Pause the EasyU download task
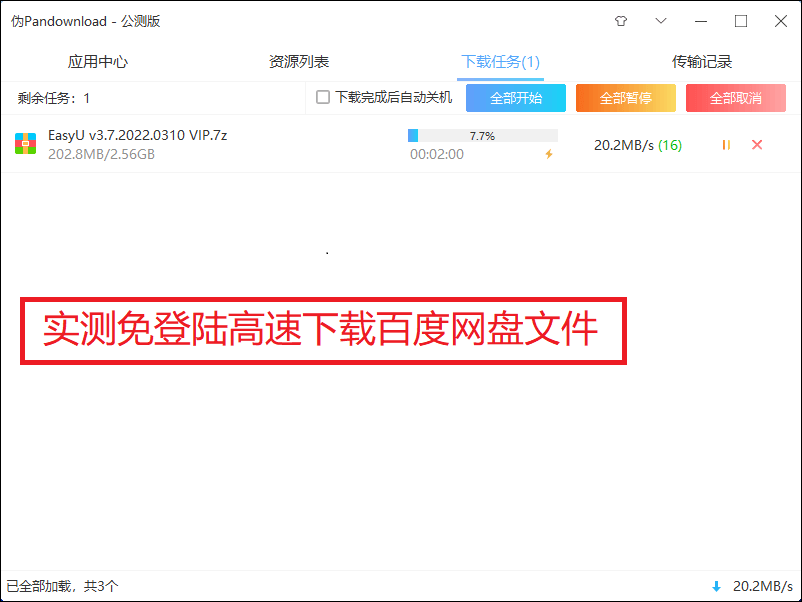The width and height of the screenshot is (802, 602). 726,145
